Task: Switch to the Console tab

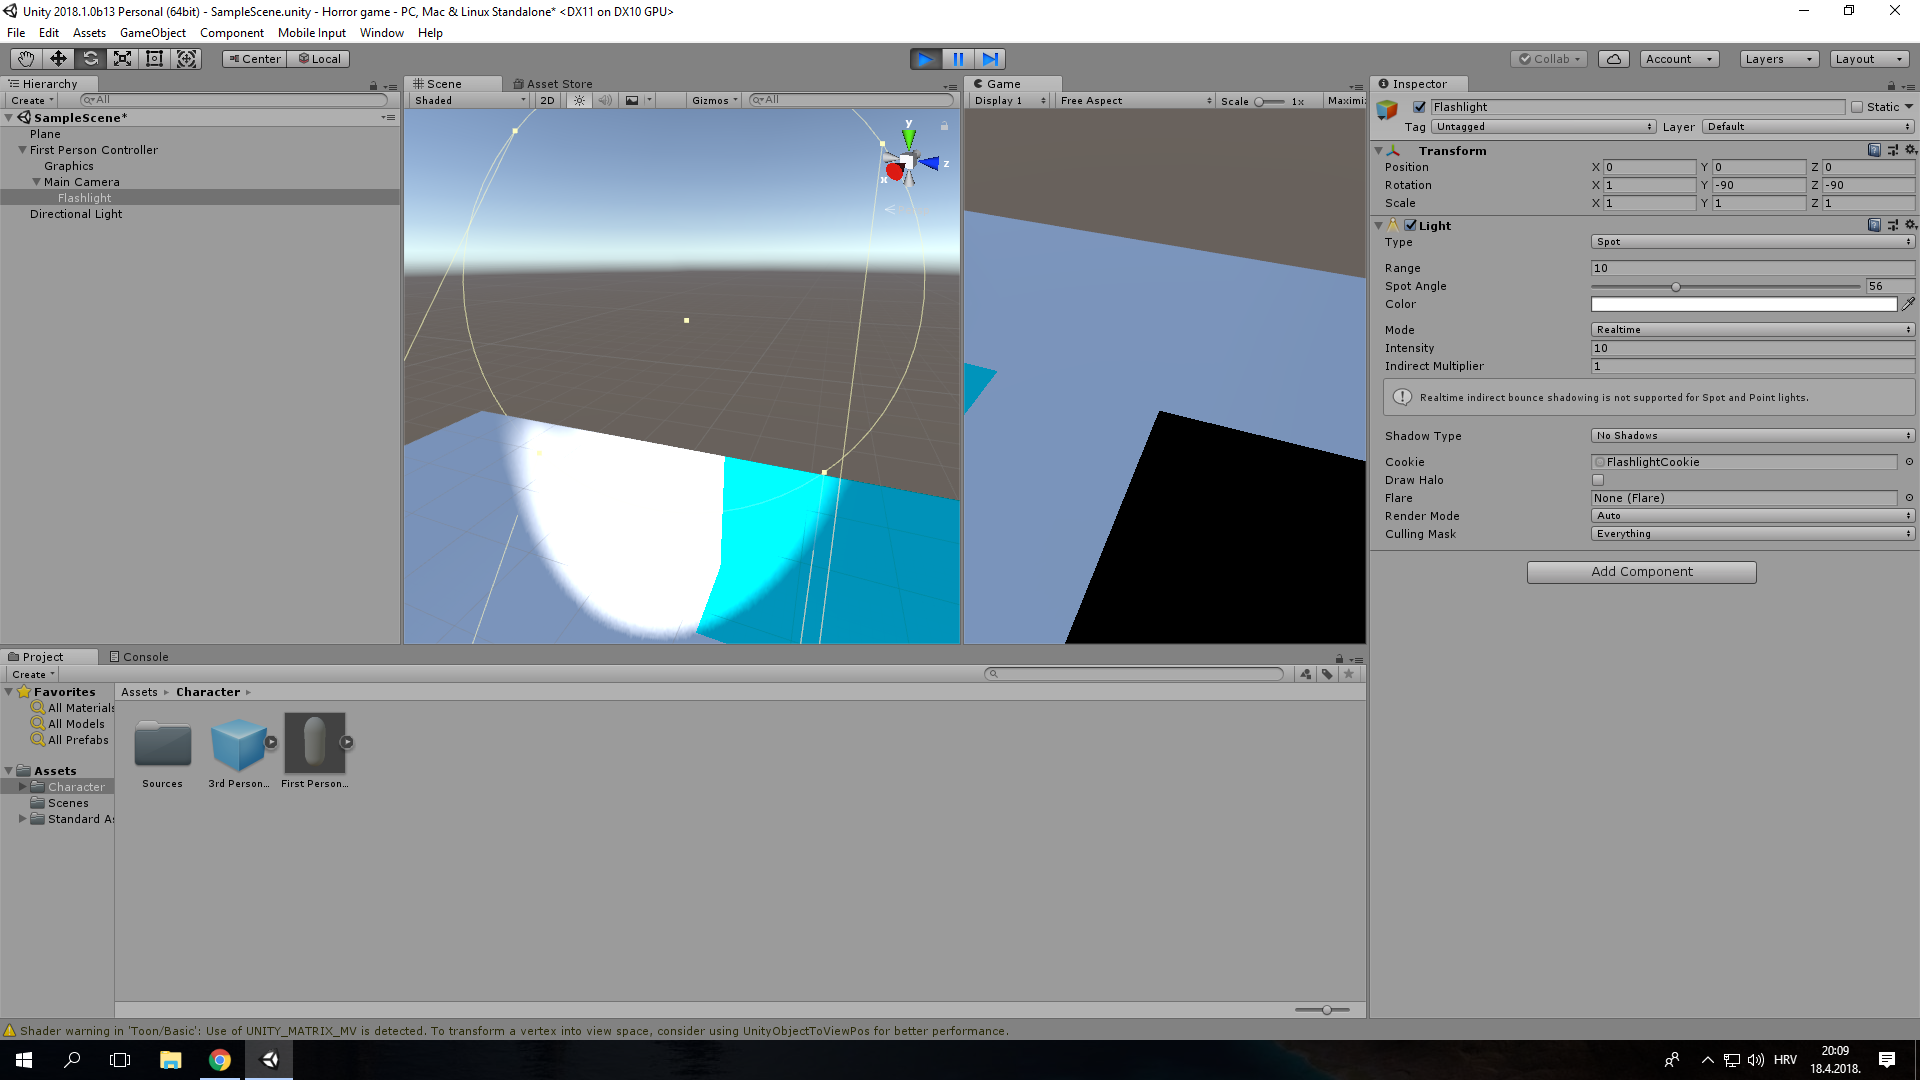Action: coord(138,657)
